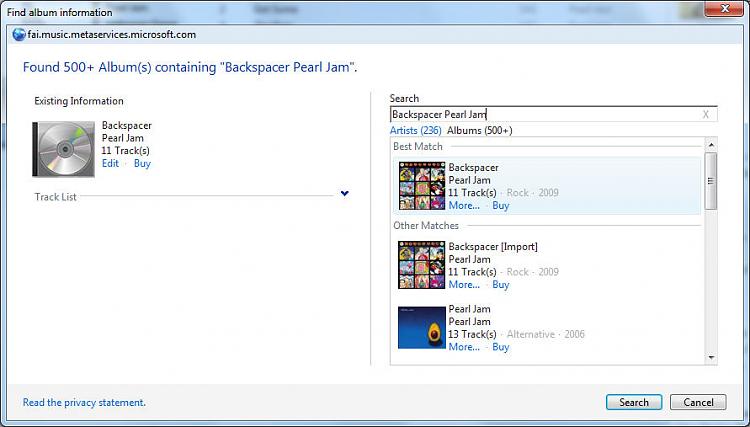750x427 pixels.
Task: Close the Find album information dialog
Action: 724,9
